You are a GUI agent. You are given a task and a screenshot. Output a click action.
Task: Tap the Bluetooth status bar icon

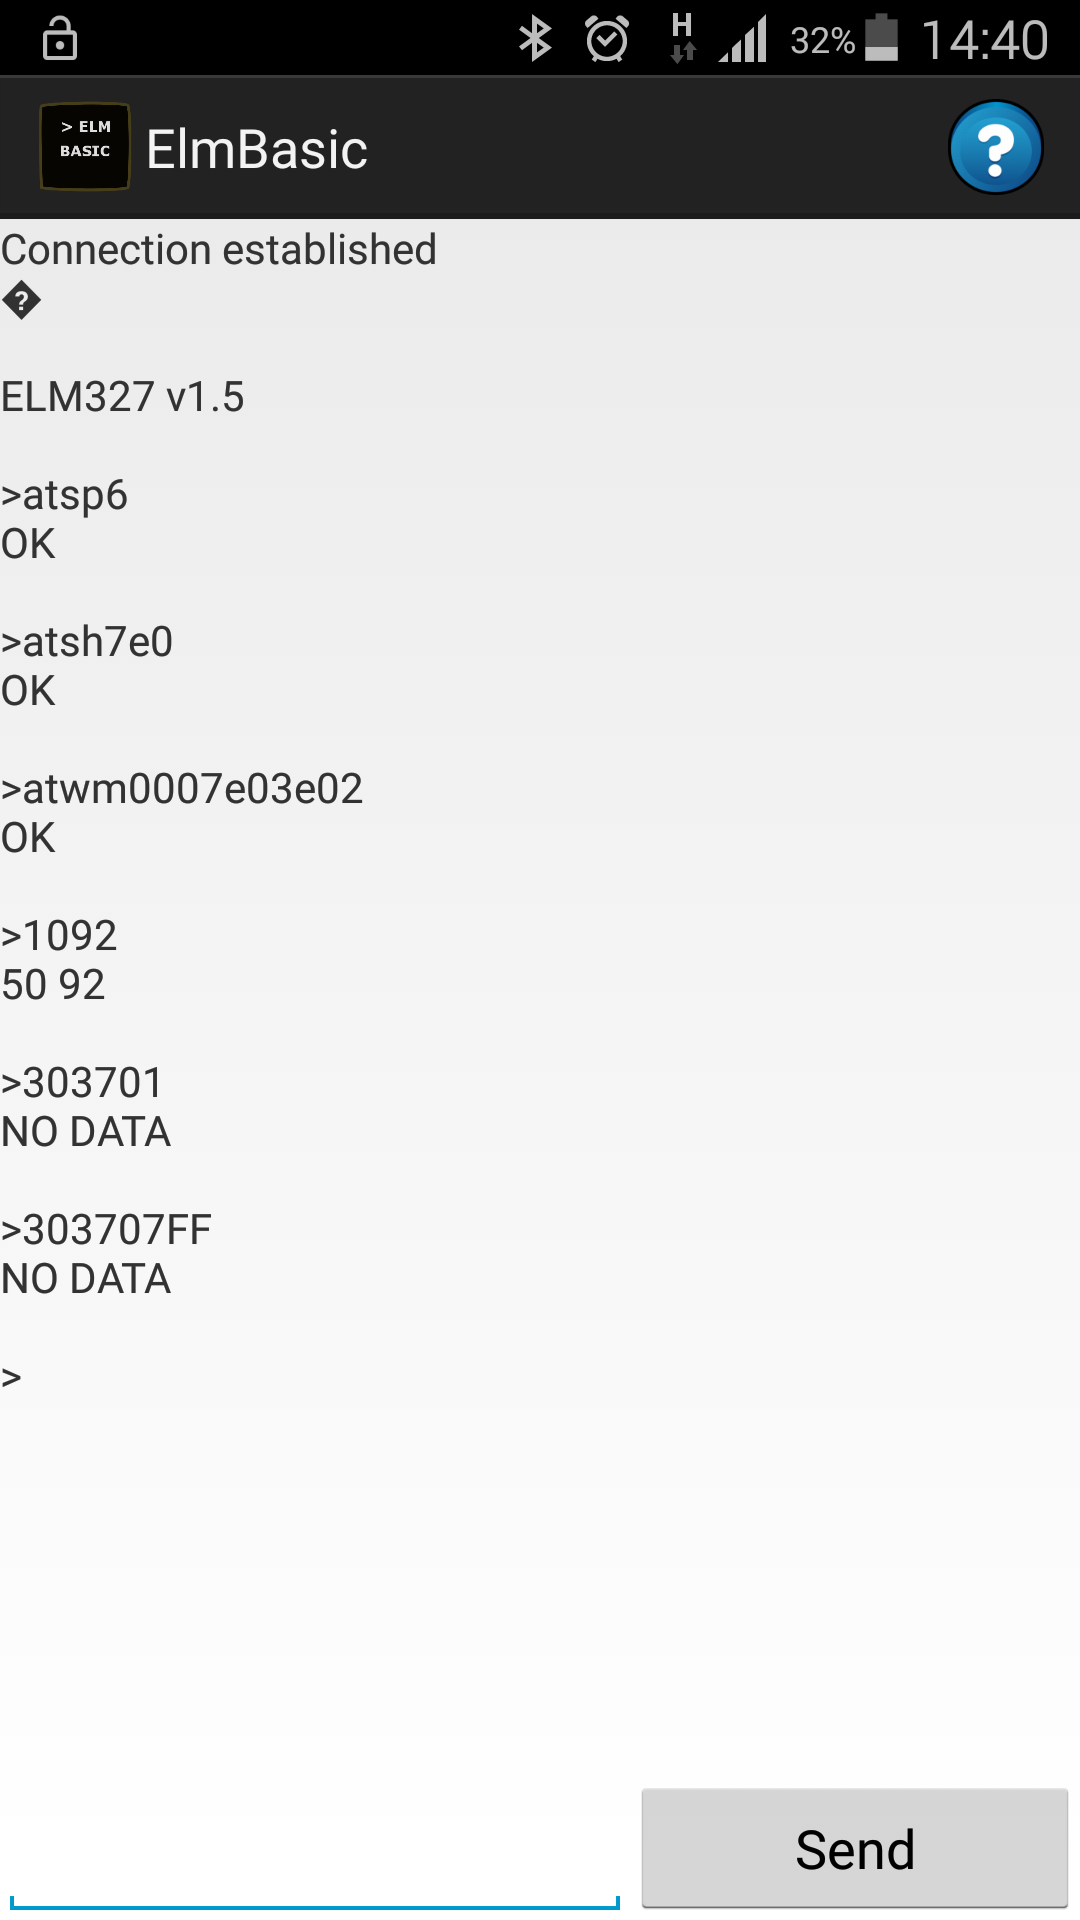point(536,40)
